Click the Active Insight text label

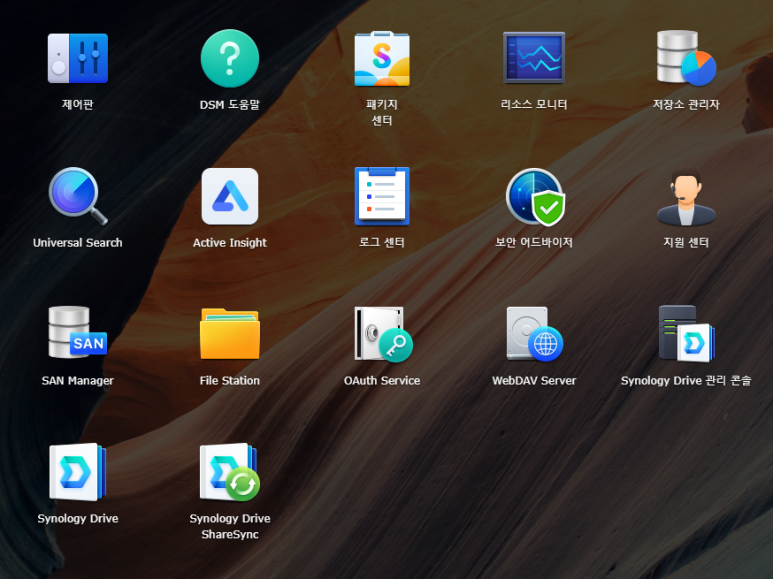[230, 243]
